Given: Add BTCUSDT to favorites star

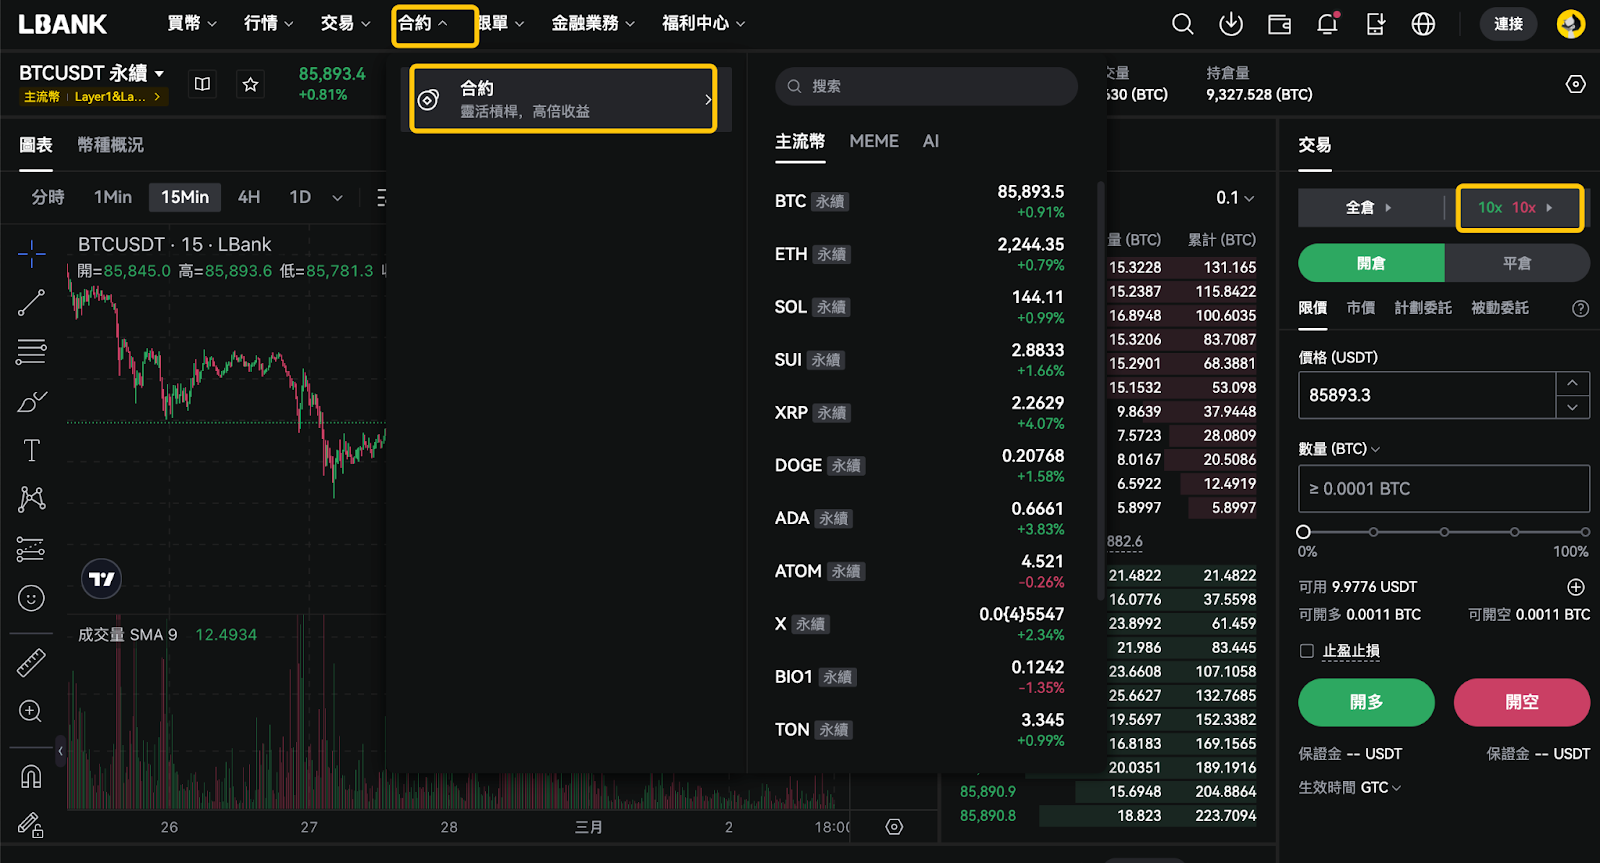Looking at the screenshot, I should tap(250, 85).
